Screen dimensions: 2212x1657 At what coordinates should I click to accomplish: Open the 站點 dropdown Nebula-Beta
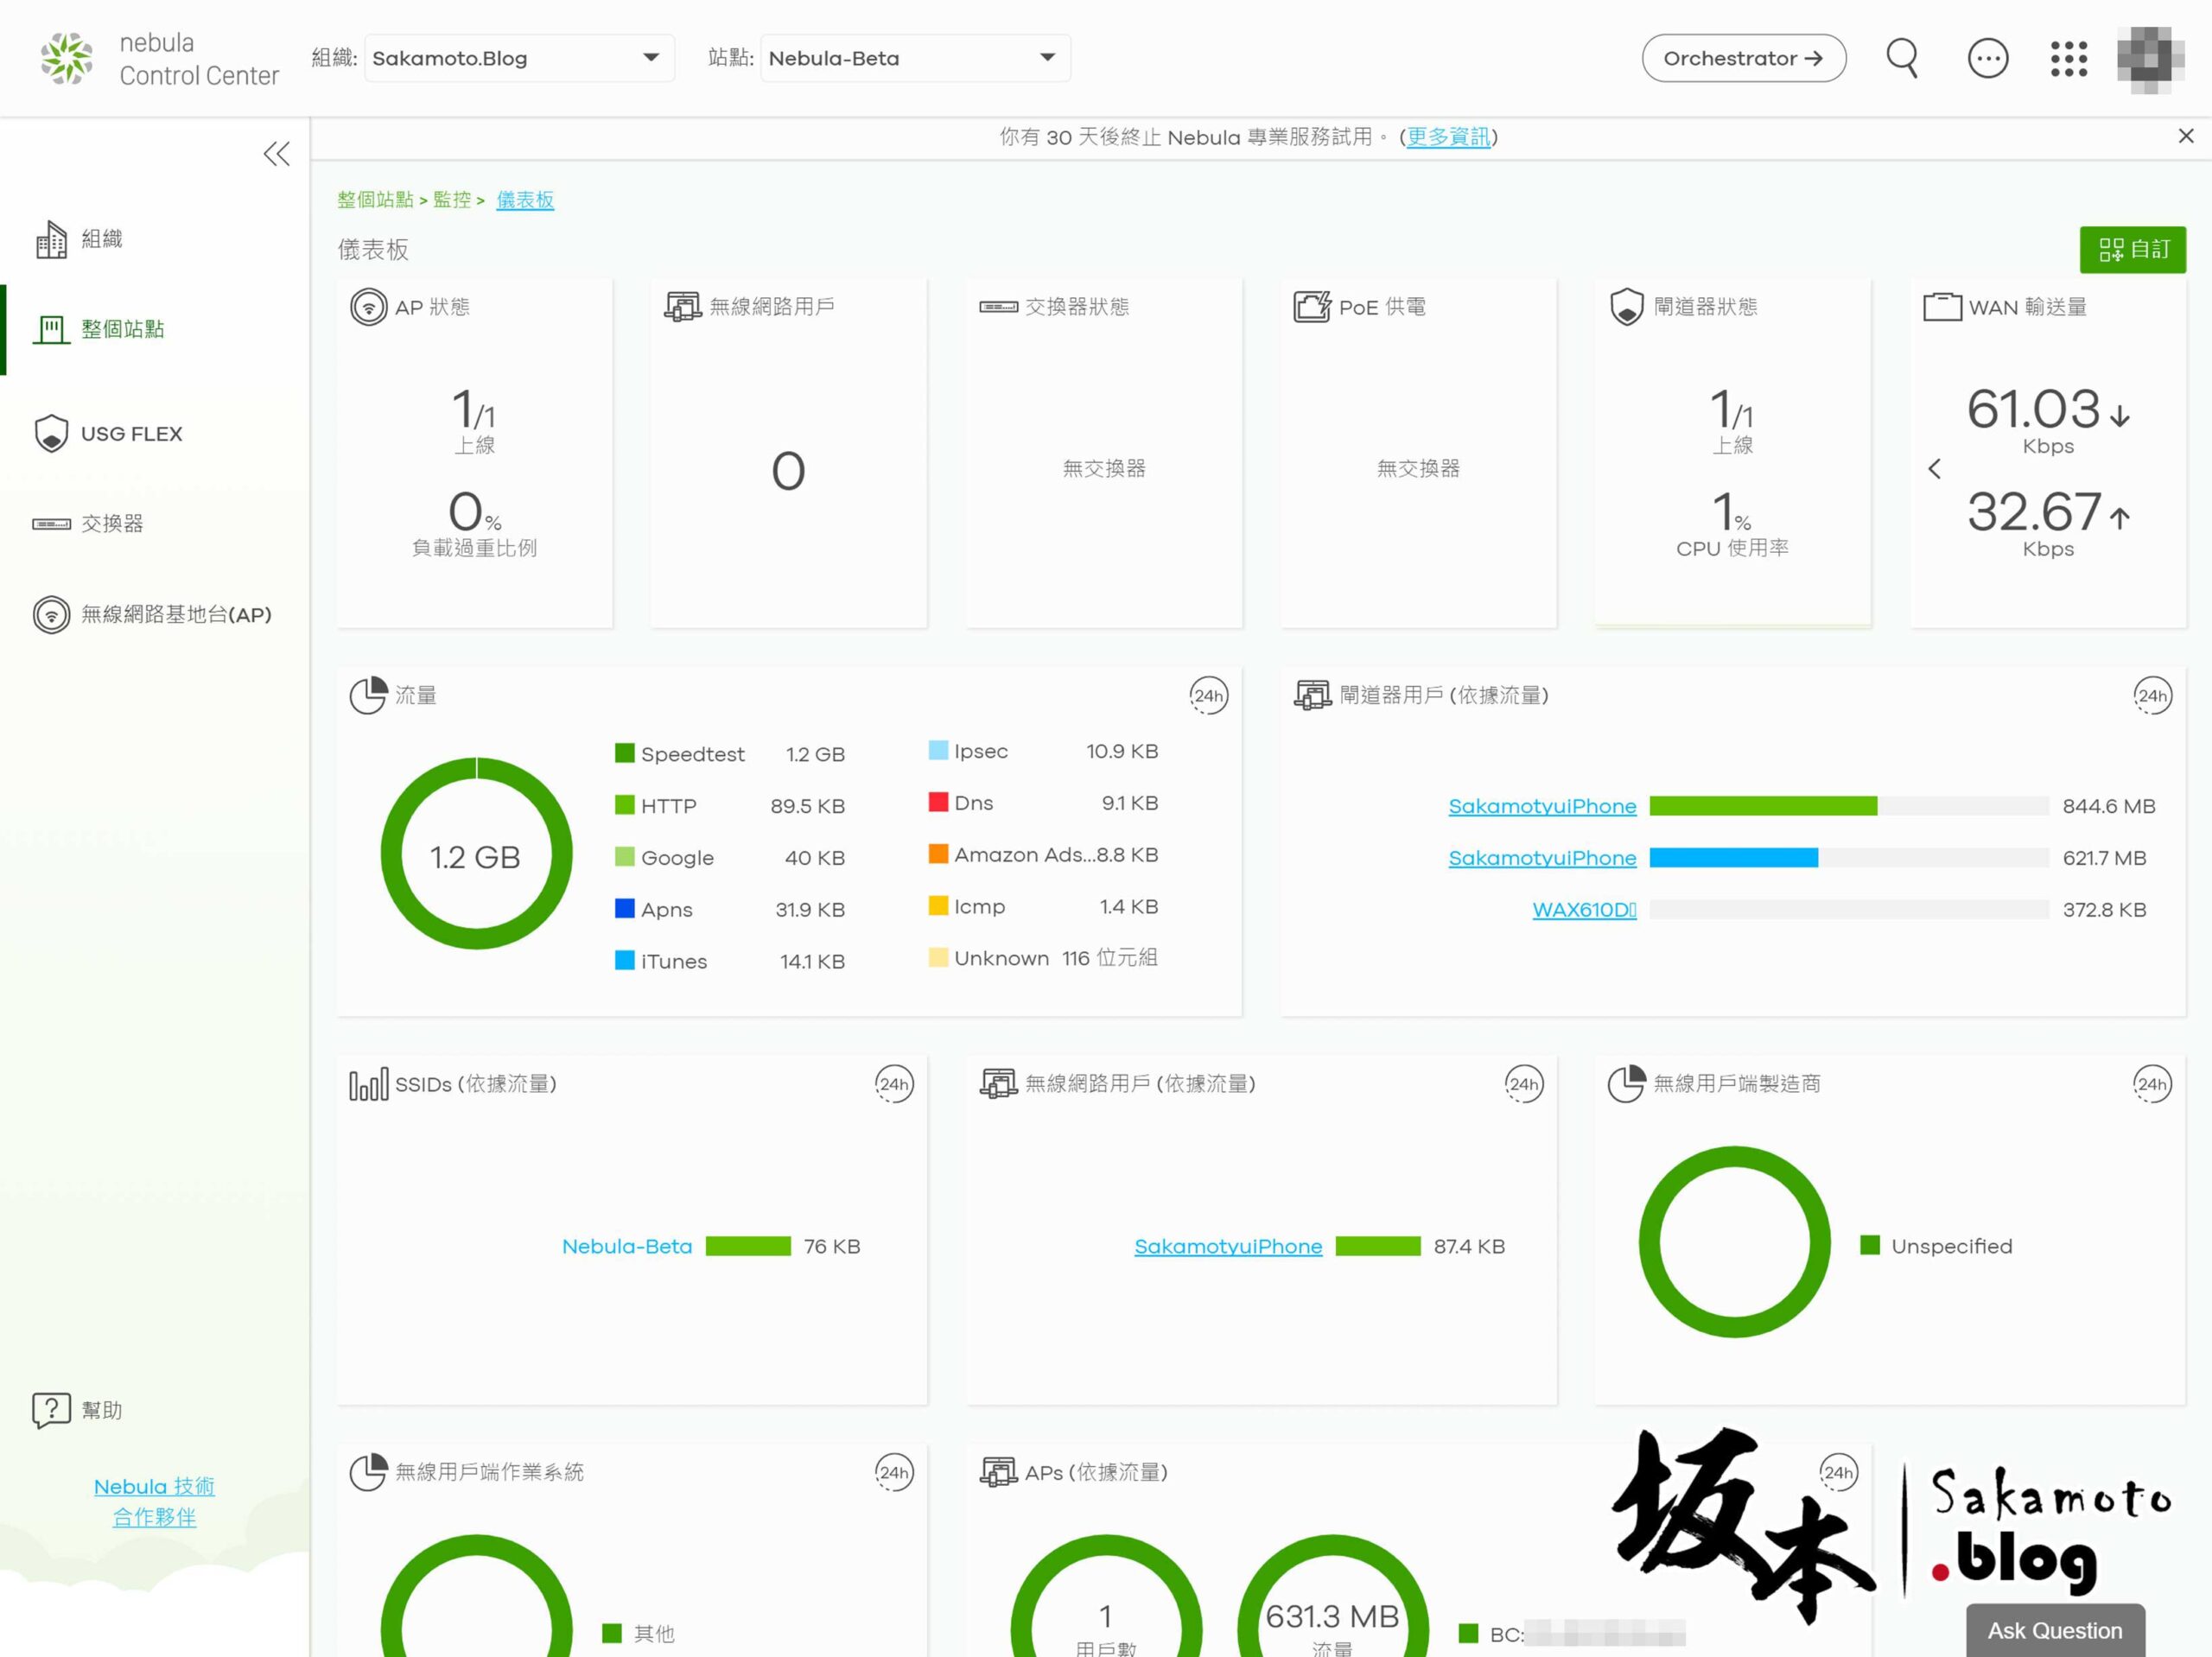tap(915, 58)
